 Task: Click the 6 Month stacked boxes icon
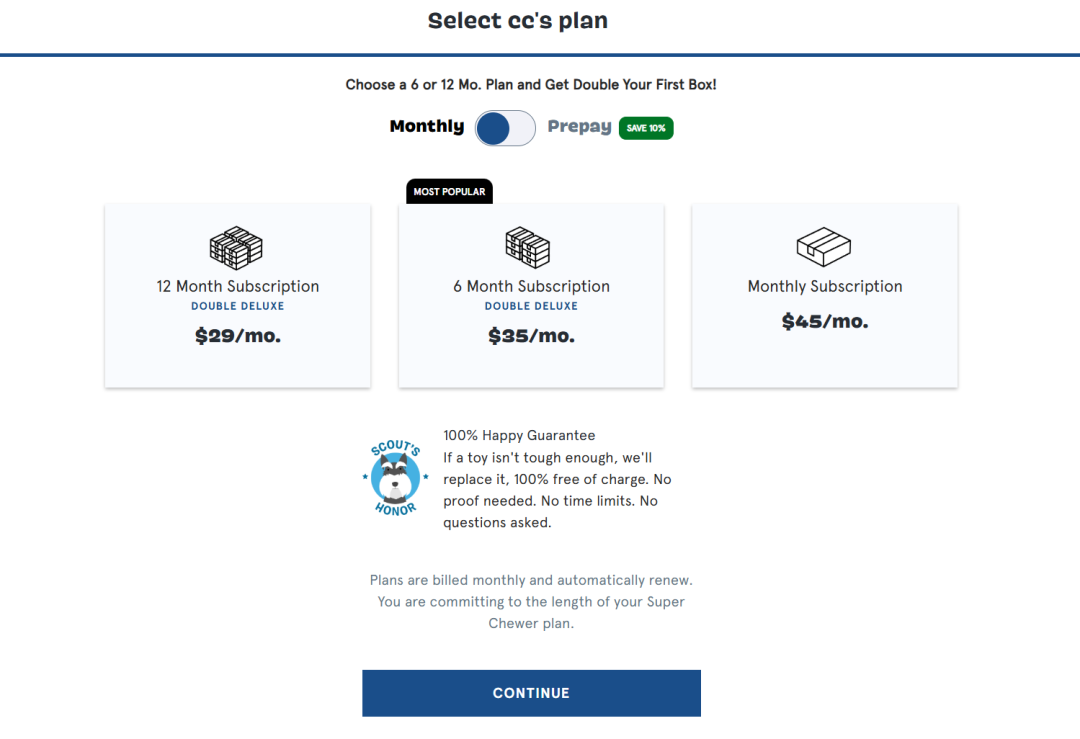point(528,248)
